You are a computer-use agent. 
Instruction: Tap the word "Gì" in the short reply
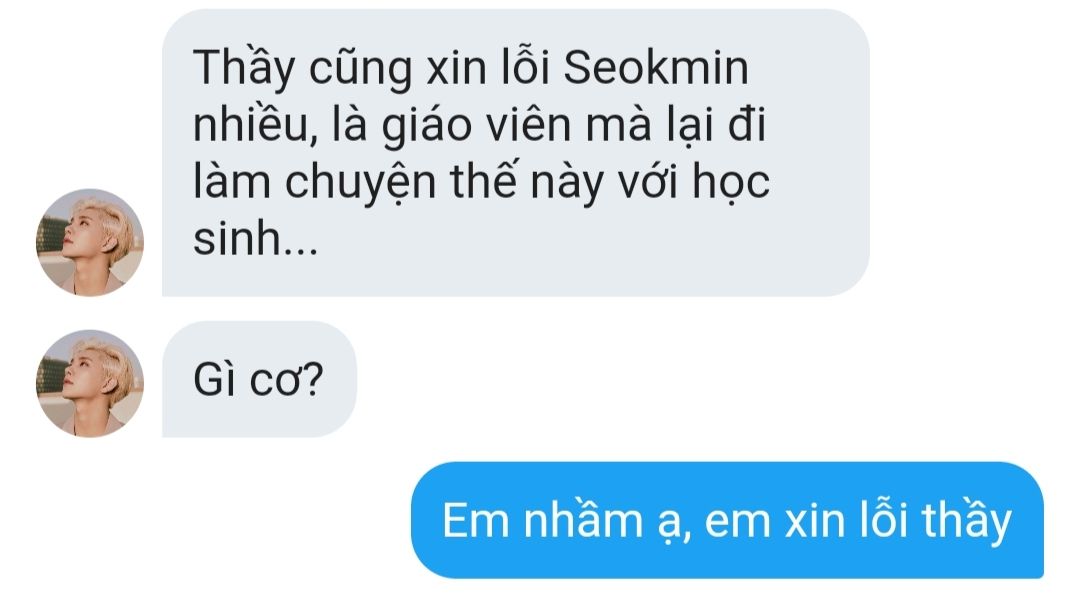coord(215,379)
